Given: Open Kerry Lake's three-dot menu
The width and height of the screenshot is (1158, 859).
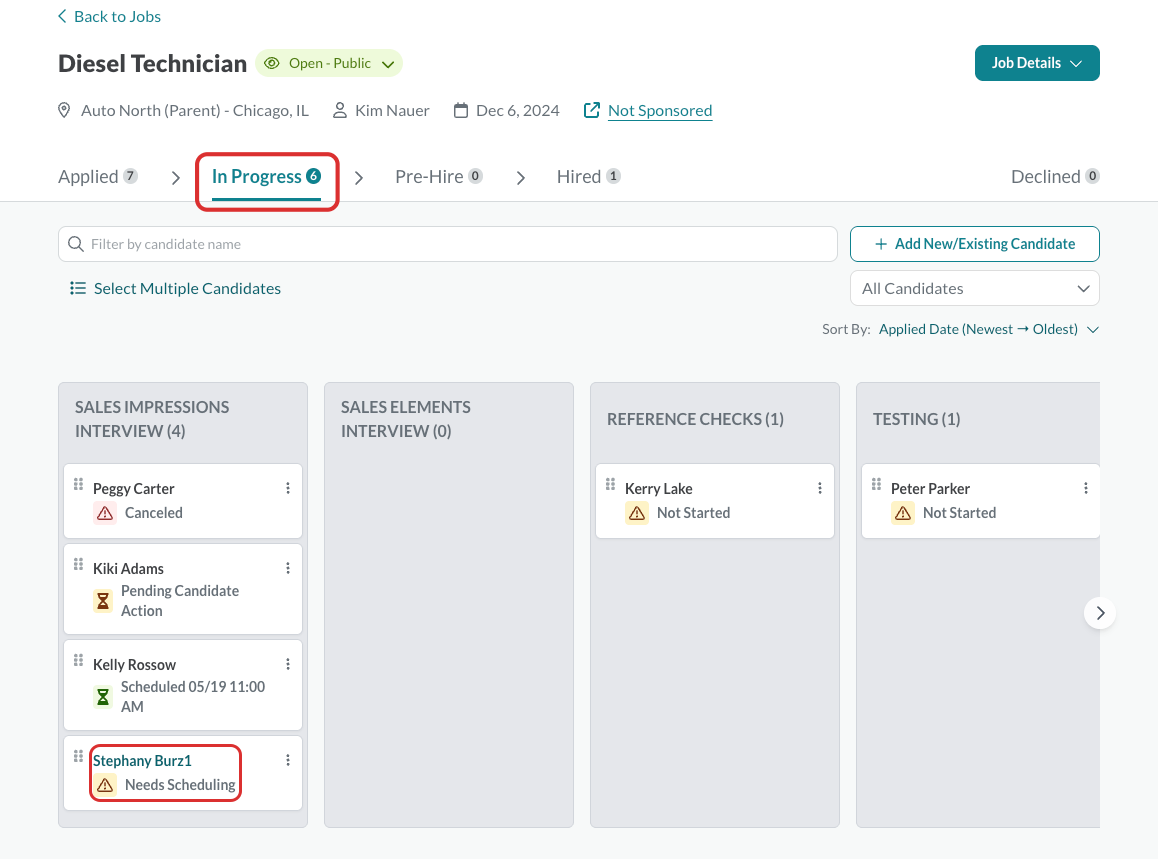Looking at the screenshot, I should [x=820, y=488].
